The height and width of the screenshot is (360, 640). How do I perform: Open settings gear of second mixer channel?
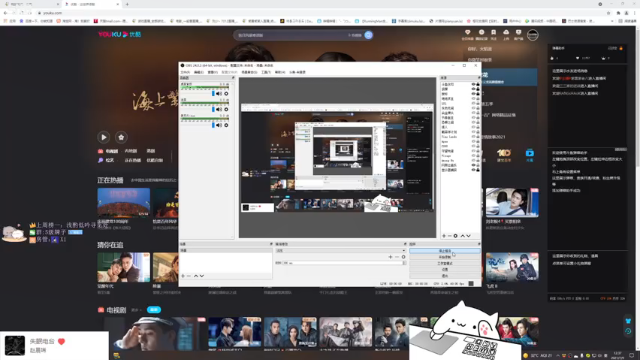[226, 109]
